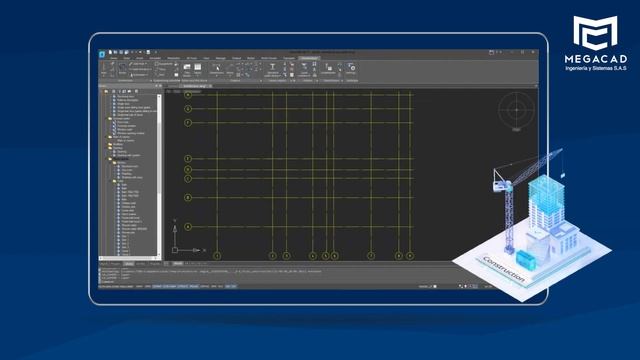Image resolution: width=640 pixels, height=360 pixels.
Task: Click the arrow cursor selection icon in ribbon
Action: (x=217, y=67)
